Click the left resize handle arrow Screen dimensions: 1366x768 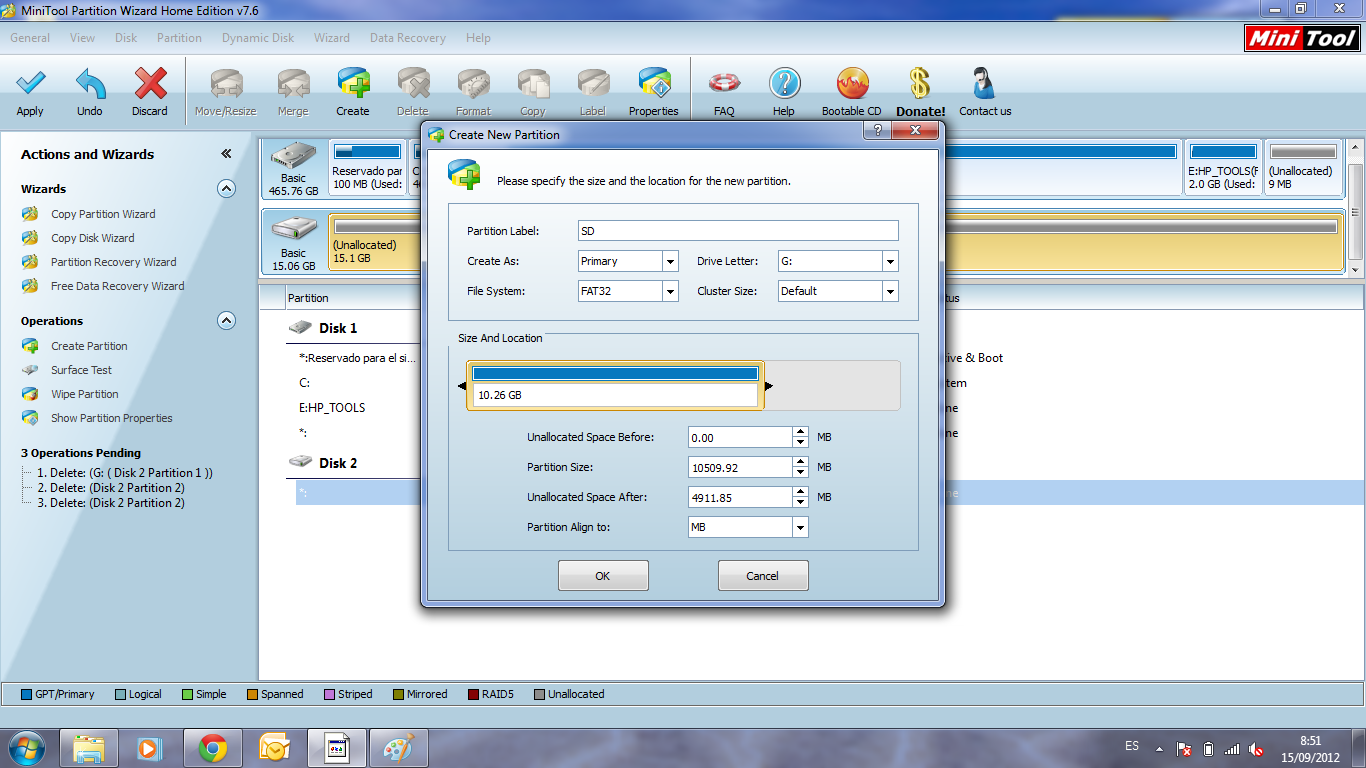pos(462,386)
